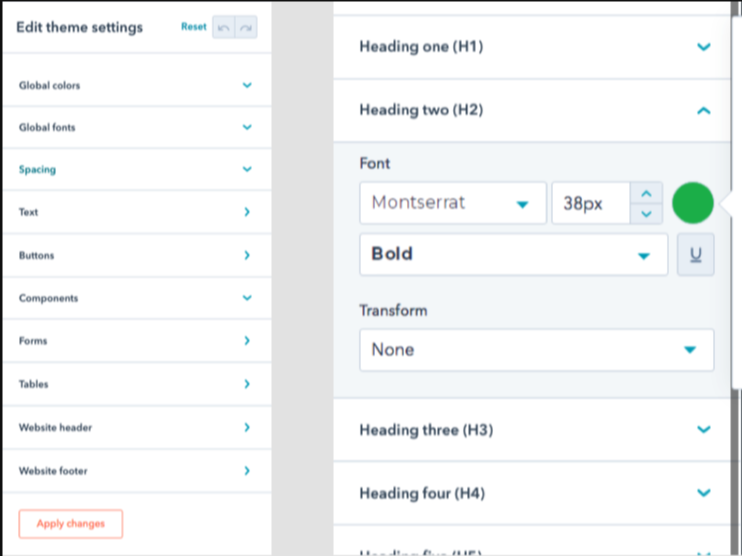This screenshot has height=557, width=742.
Task: Click the undo arrow icon
Action: coord(223,27)
